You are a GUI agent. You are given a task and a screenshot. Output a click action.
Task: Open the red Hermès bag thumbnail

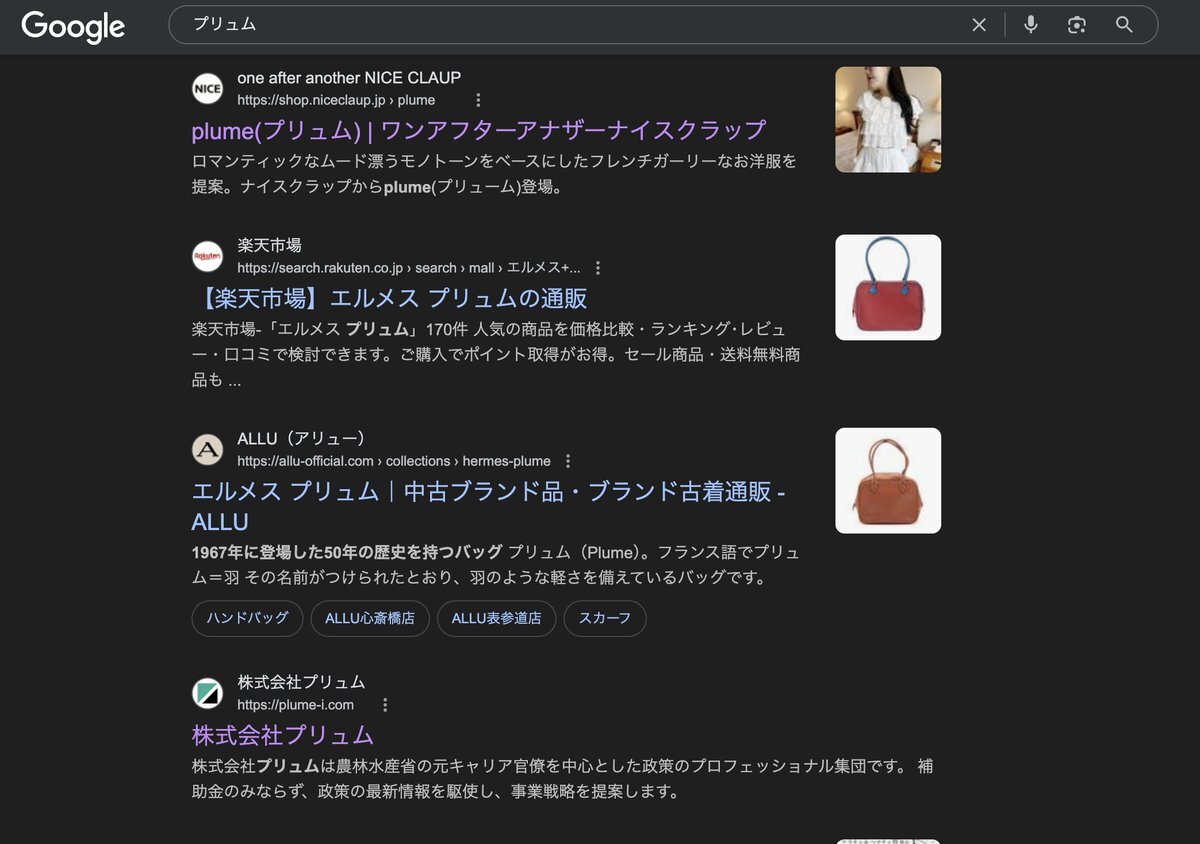(x=888, y=287)
